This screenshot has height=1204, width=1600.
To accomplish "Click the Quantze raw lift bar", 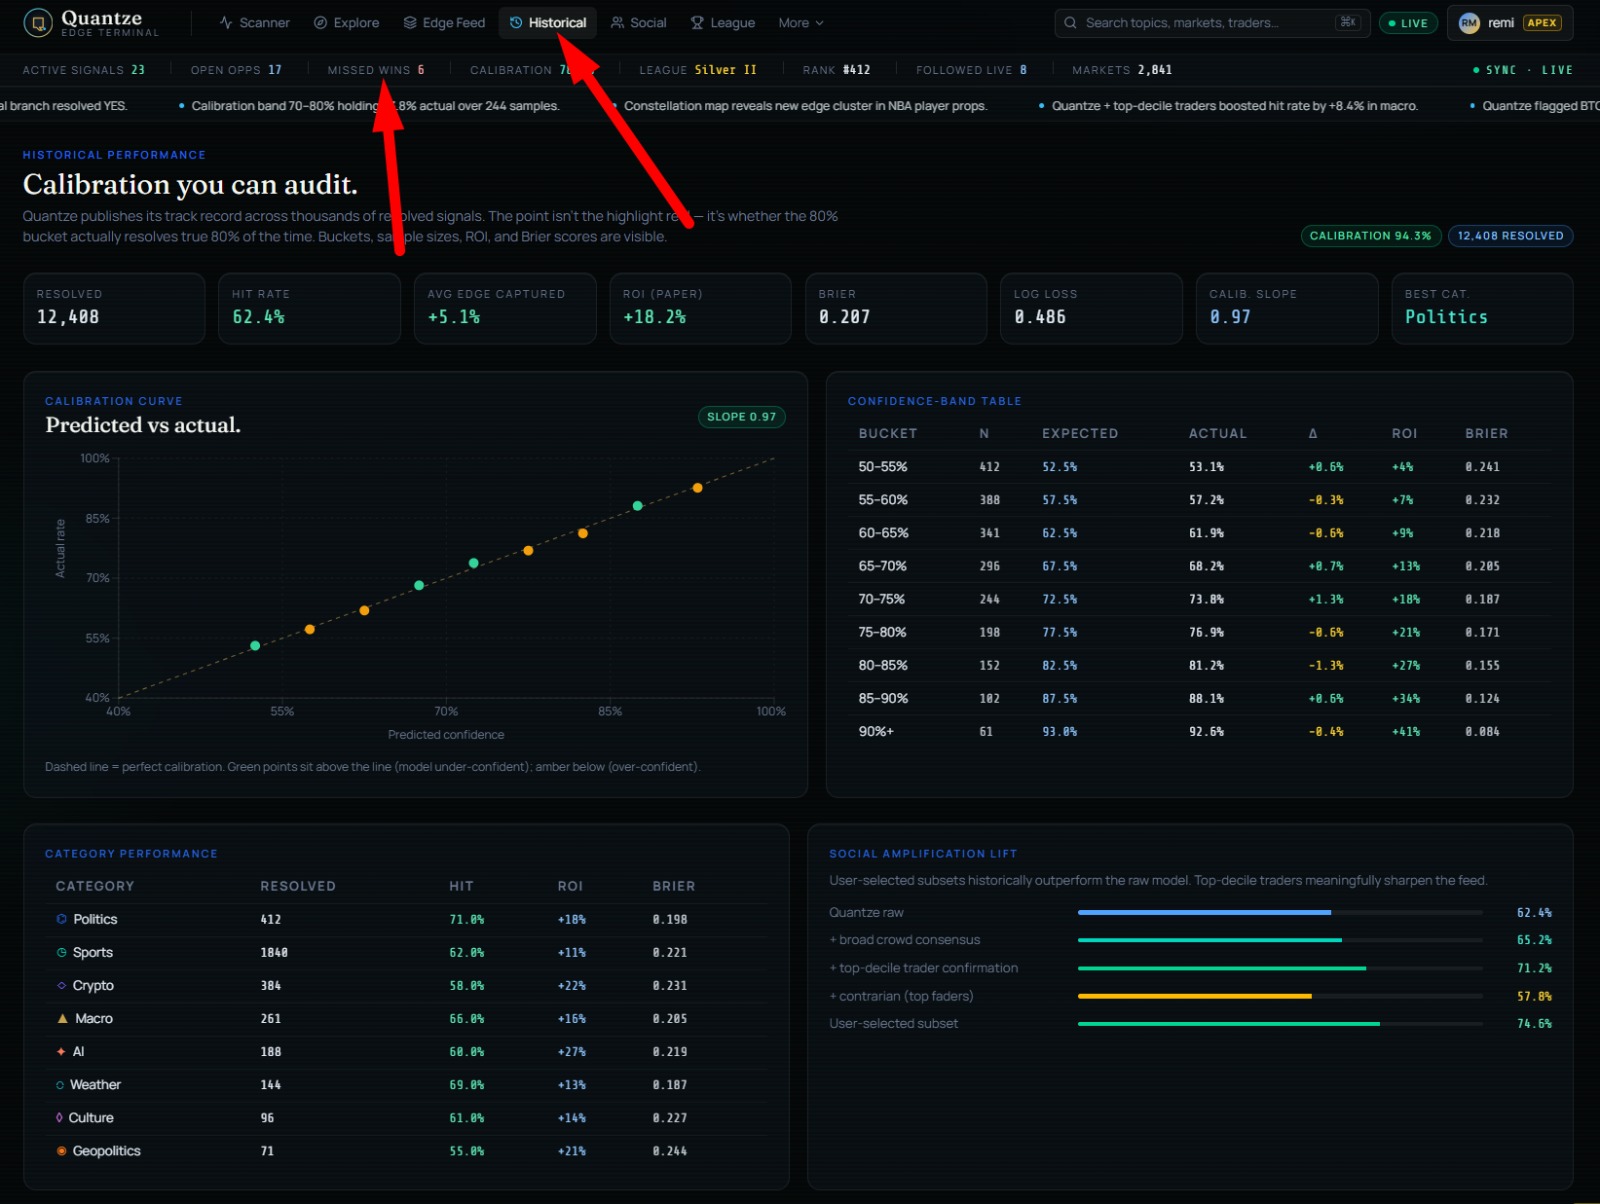I will click(x=1280, y=913).
